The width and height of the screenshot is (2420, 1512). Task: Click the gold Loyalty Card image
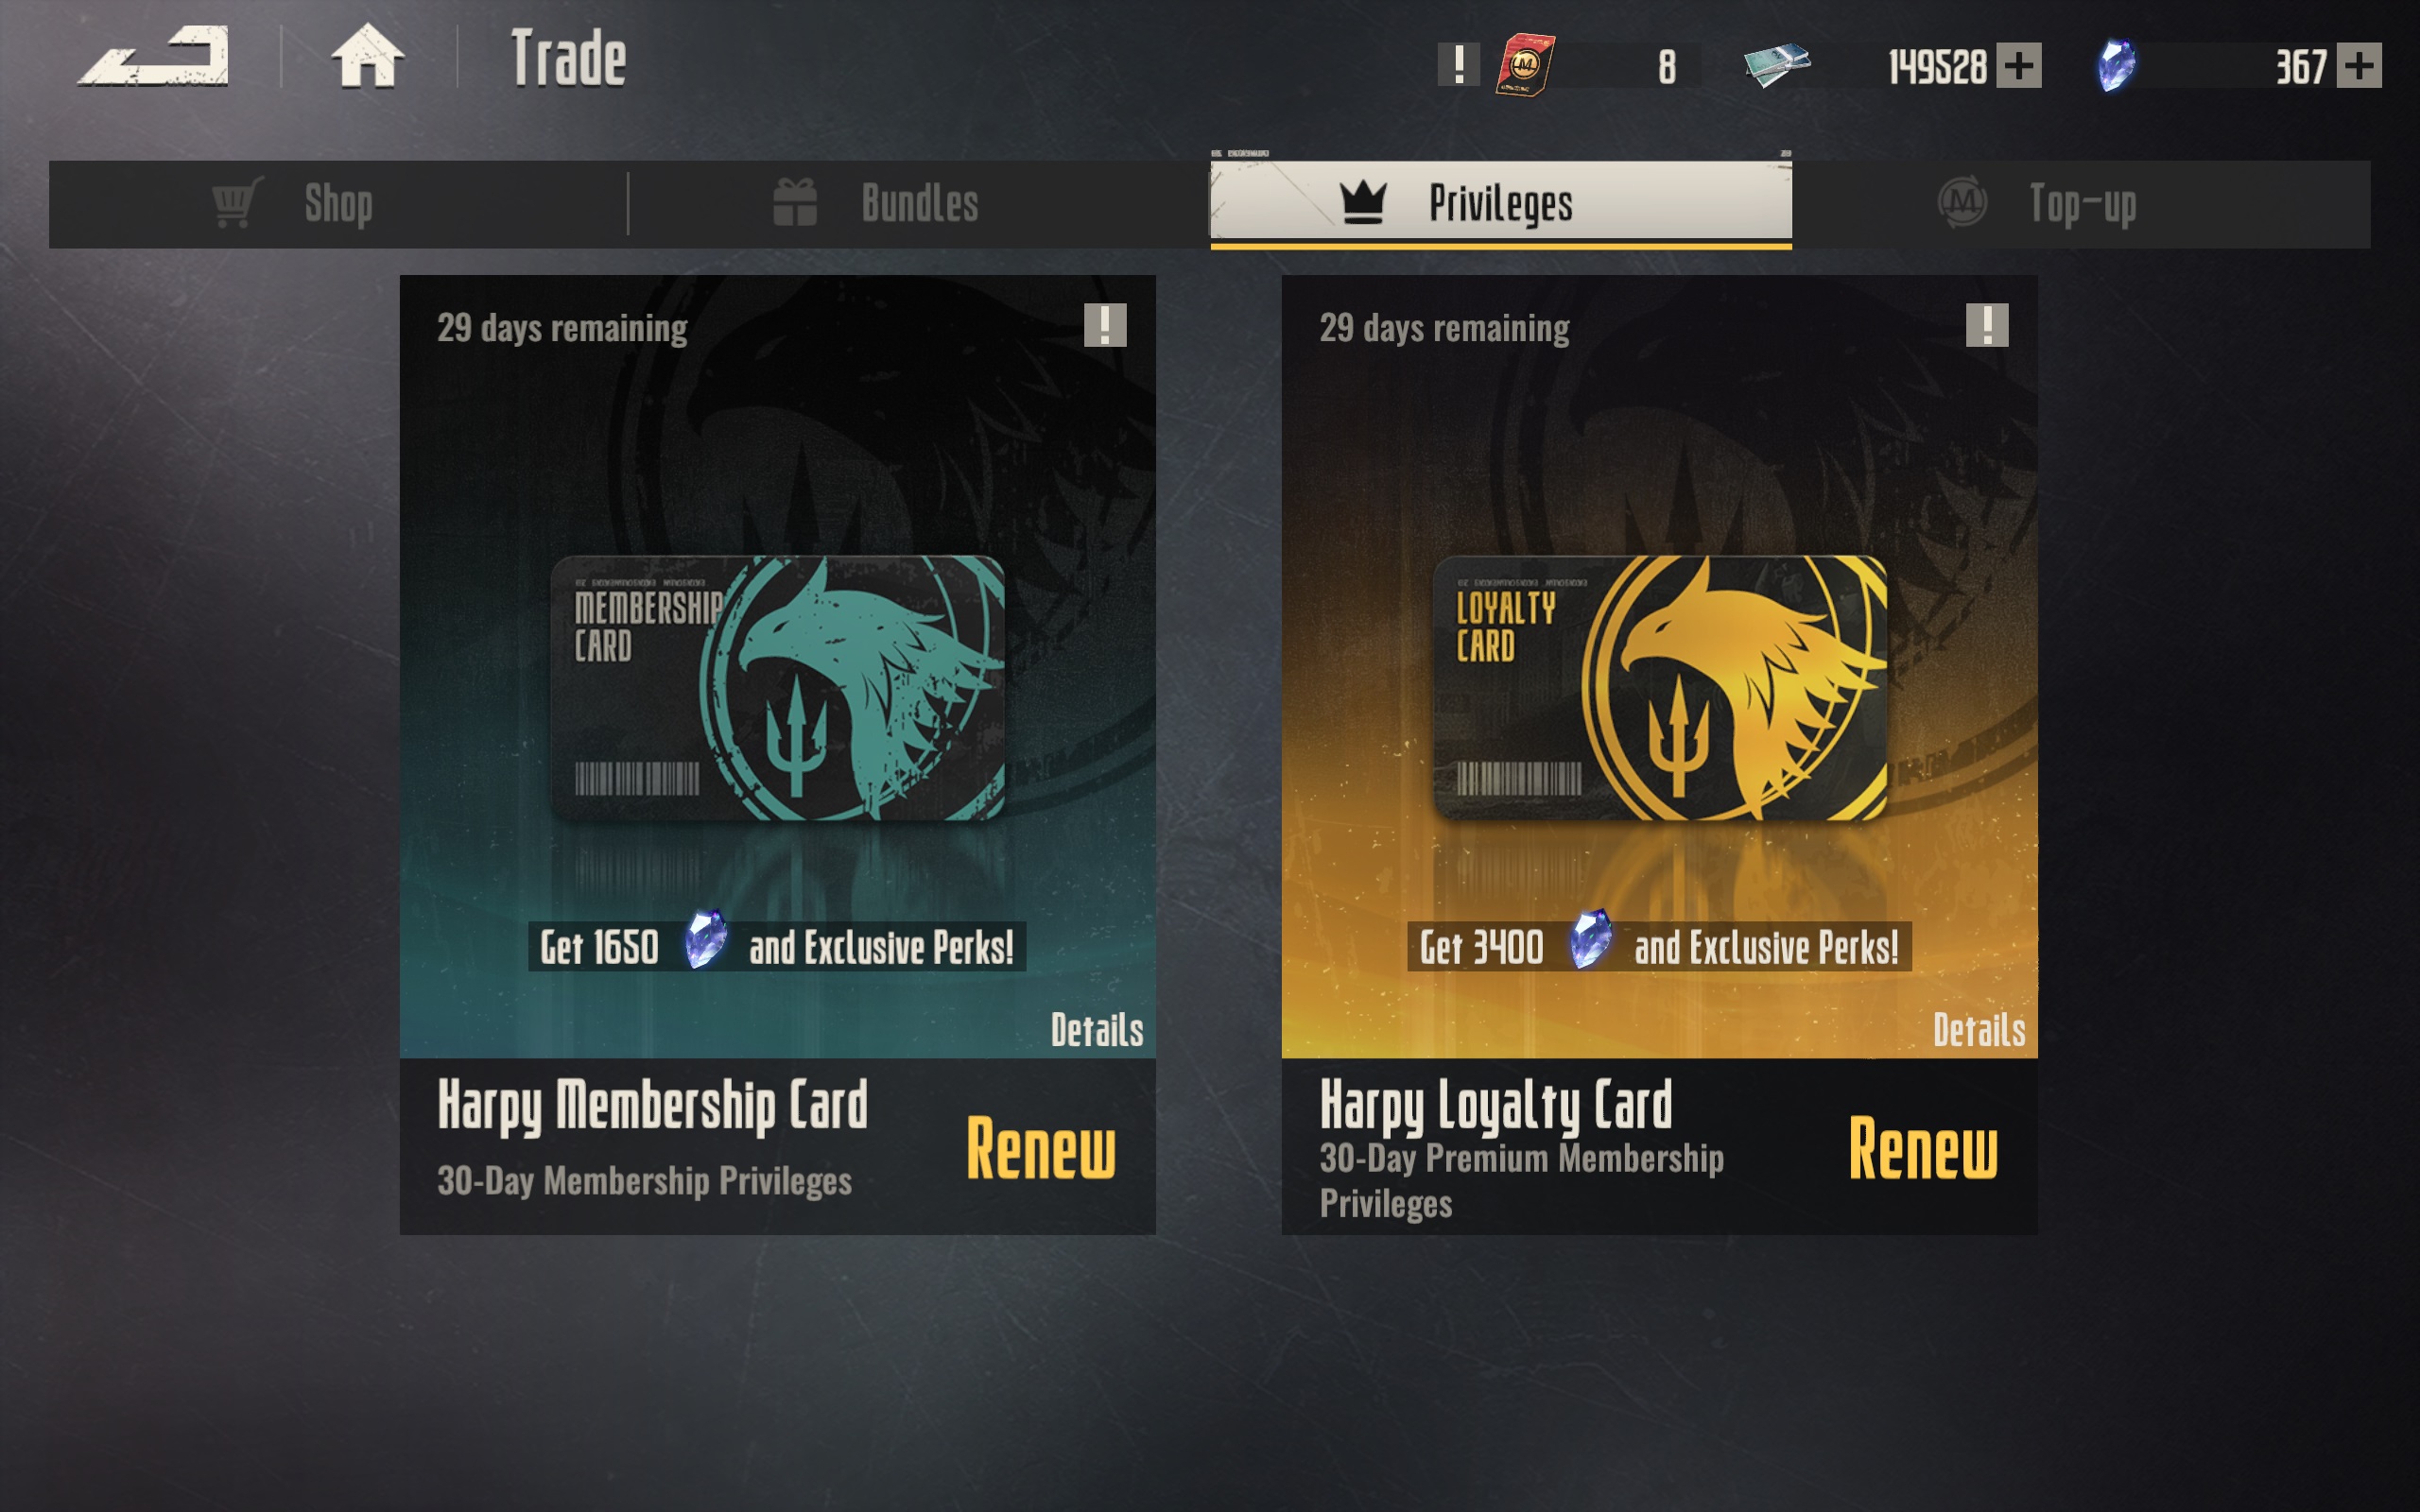tap(1660, 688)
